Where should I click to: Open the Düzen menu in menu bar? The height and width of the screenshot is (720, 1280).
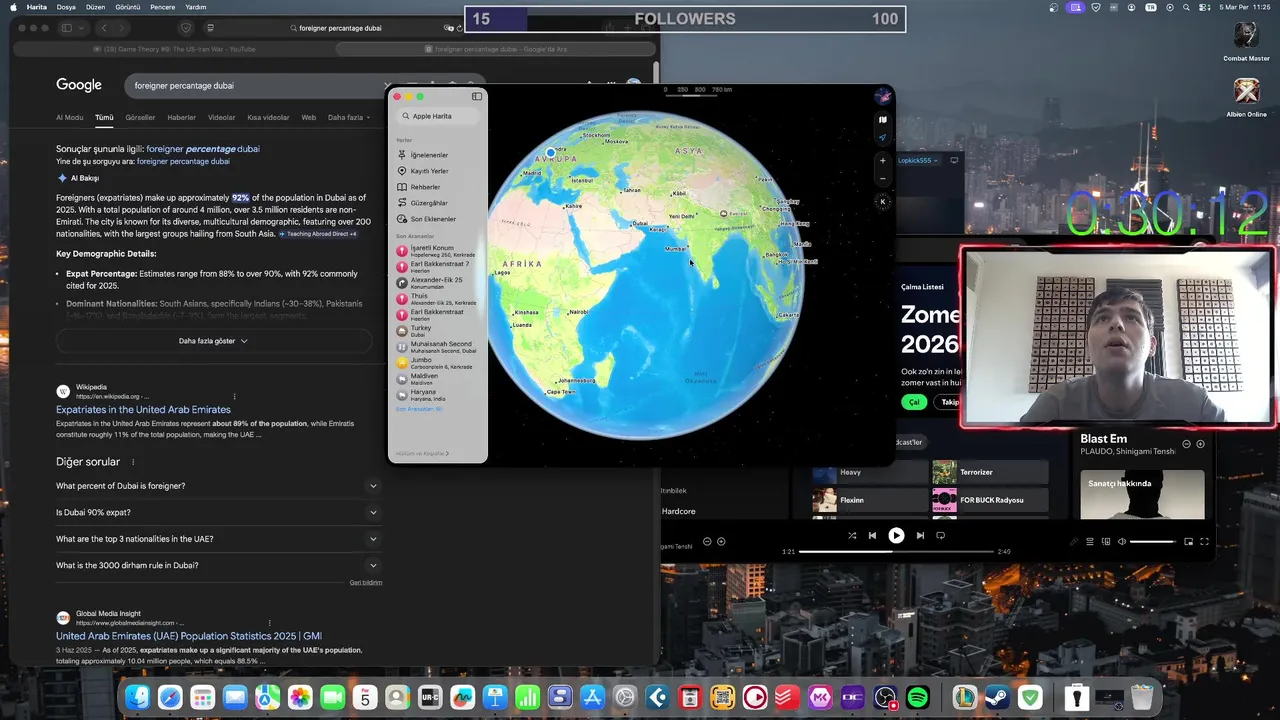(95, 7)
